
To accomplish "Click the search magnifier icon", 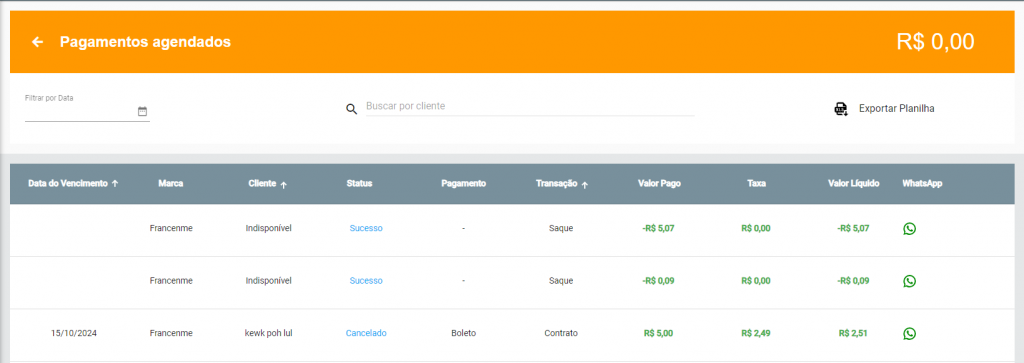I will [x=351, y=109].
